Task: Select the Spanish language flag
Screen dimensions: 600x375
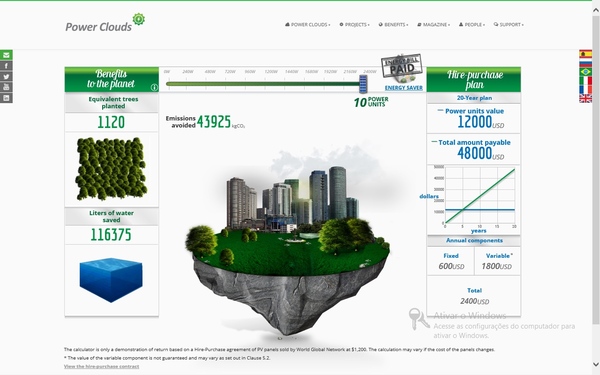Action: [x=585, y=54]
